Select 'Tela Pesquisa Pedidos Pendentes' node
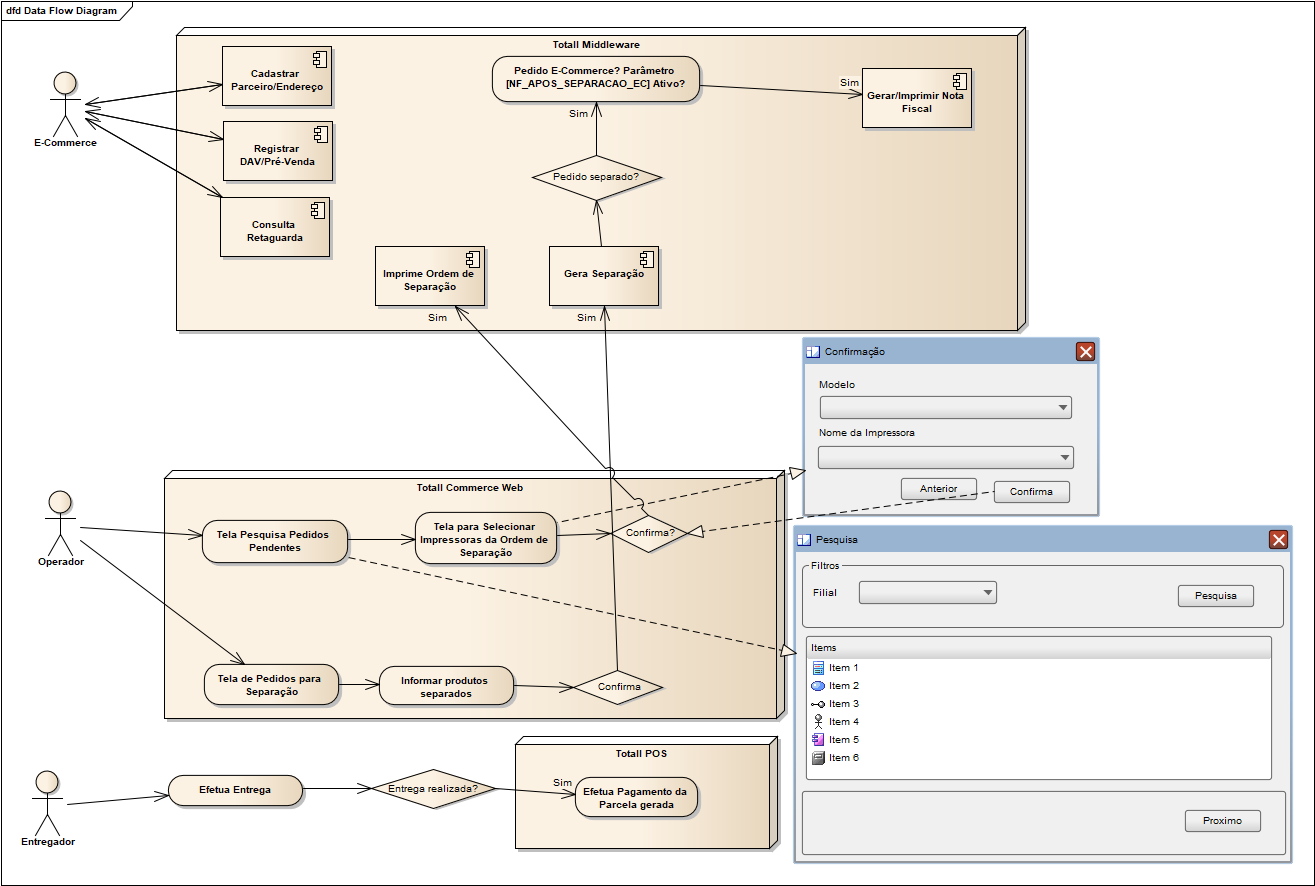This screenshot has width=1315, height=886. [275, 541]
